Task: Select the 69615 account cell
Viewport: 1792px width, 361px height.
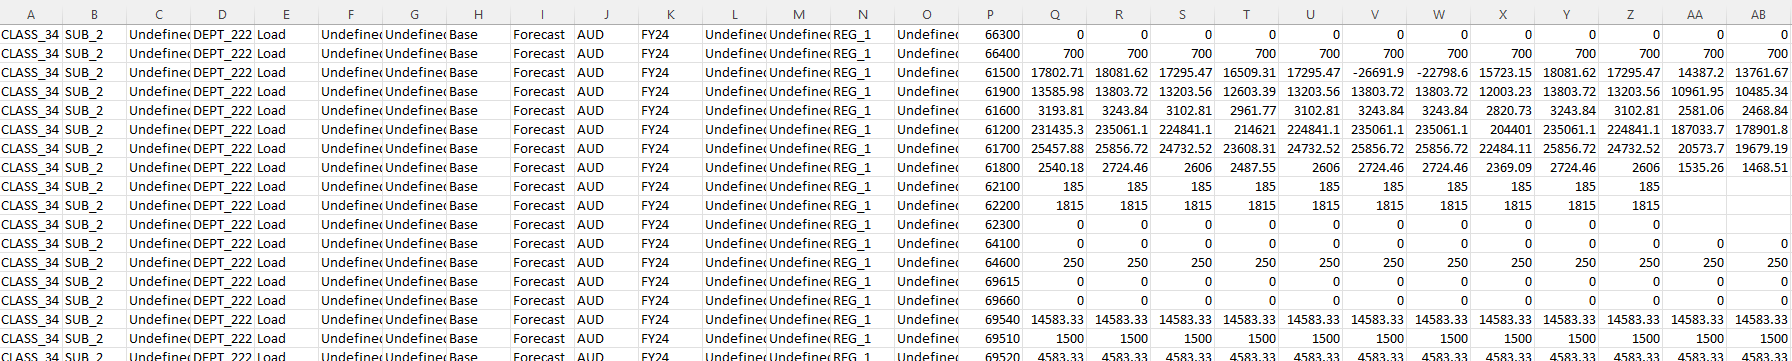Action: (x=991, y=281)
